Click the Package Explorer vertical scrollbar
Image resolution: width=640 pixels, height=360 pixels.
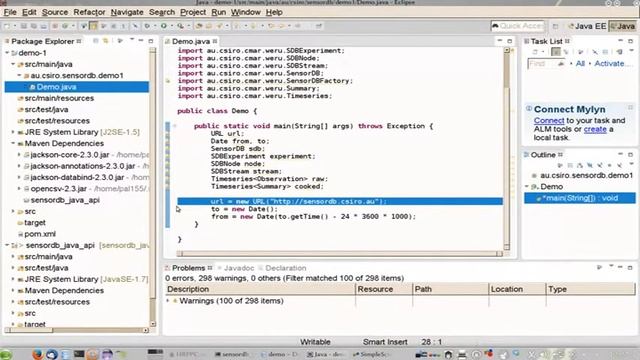[153, 186]
